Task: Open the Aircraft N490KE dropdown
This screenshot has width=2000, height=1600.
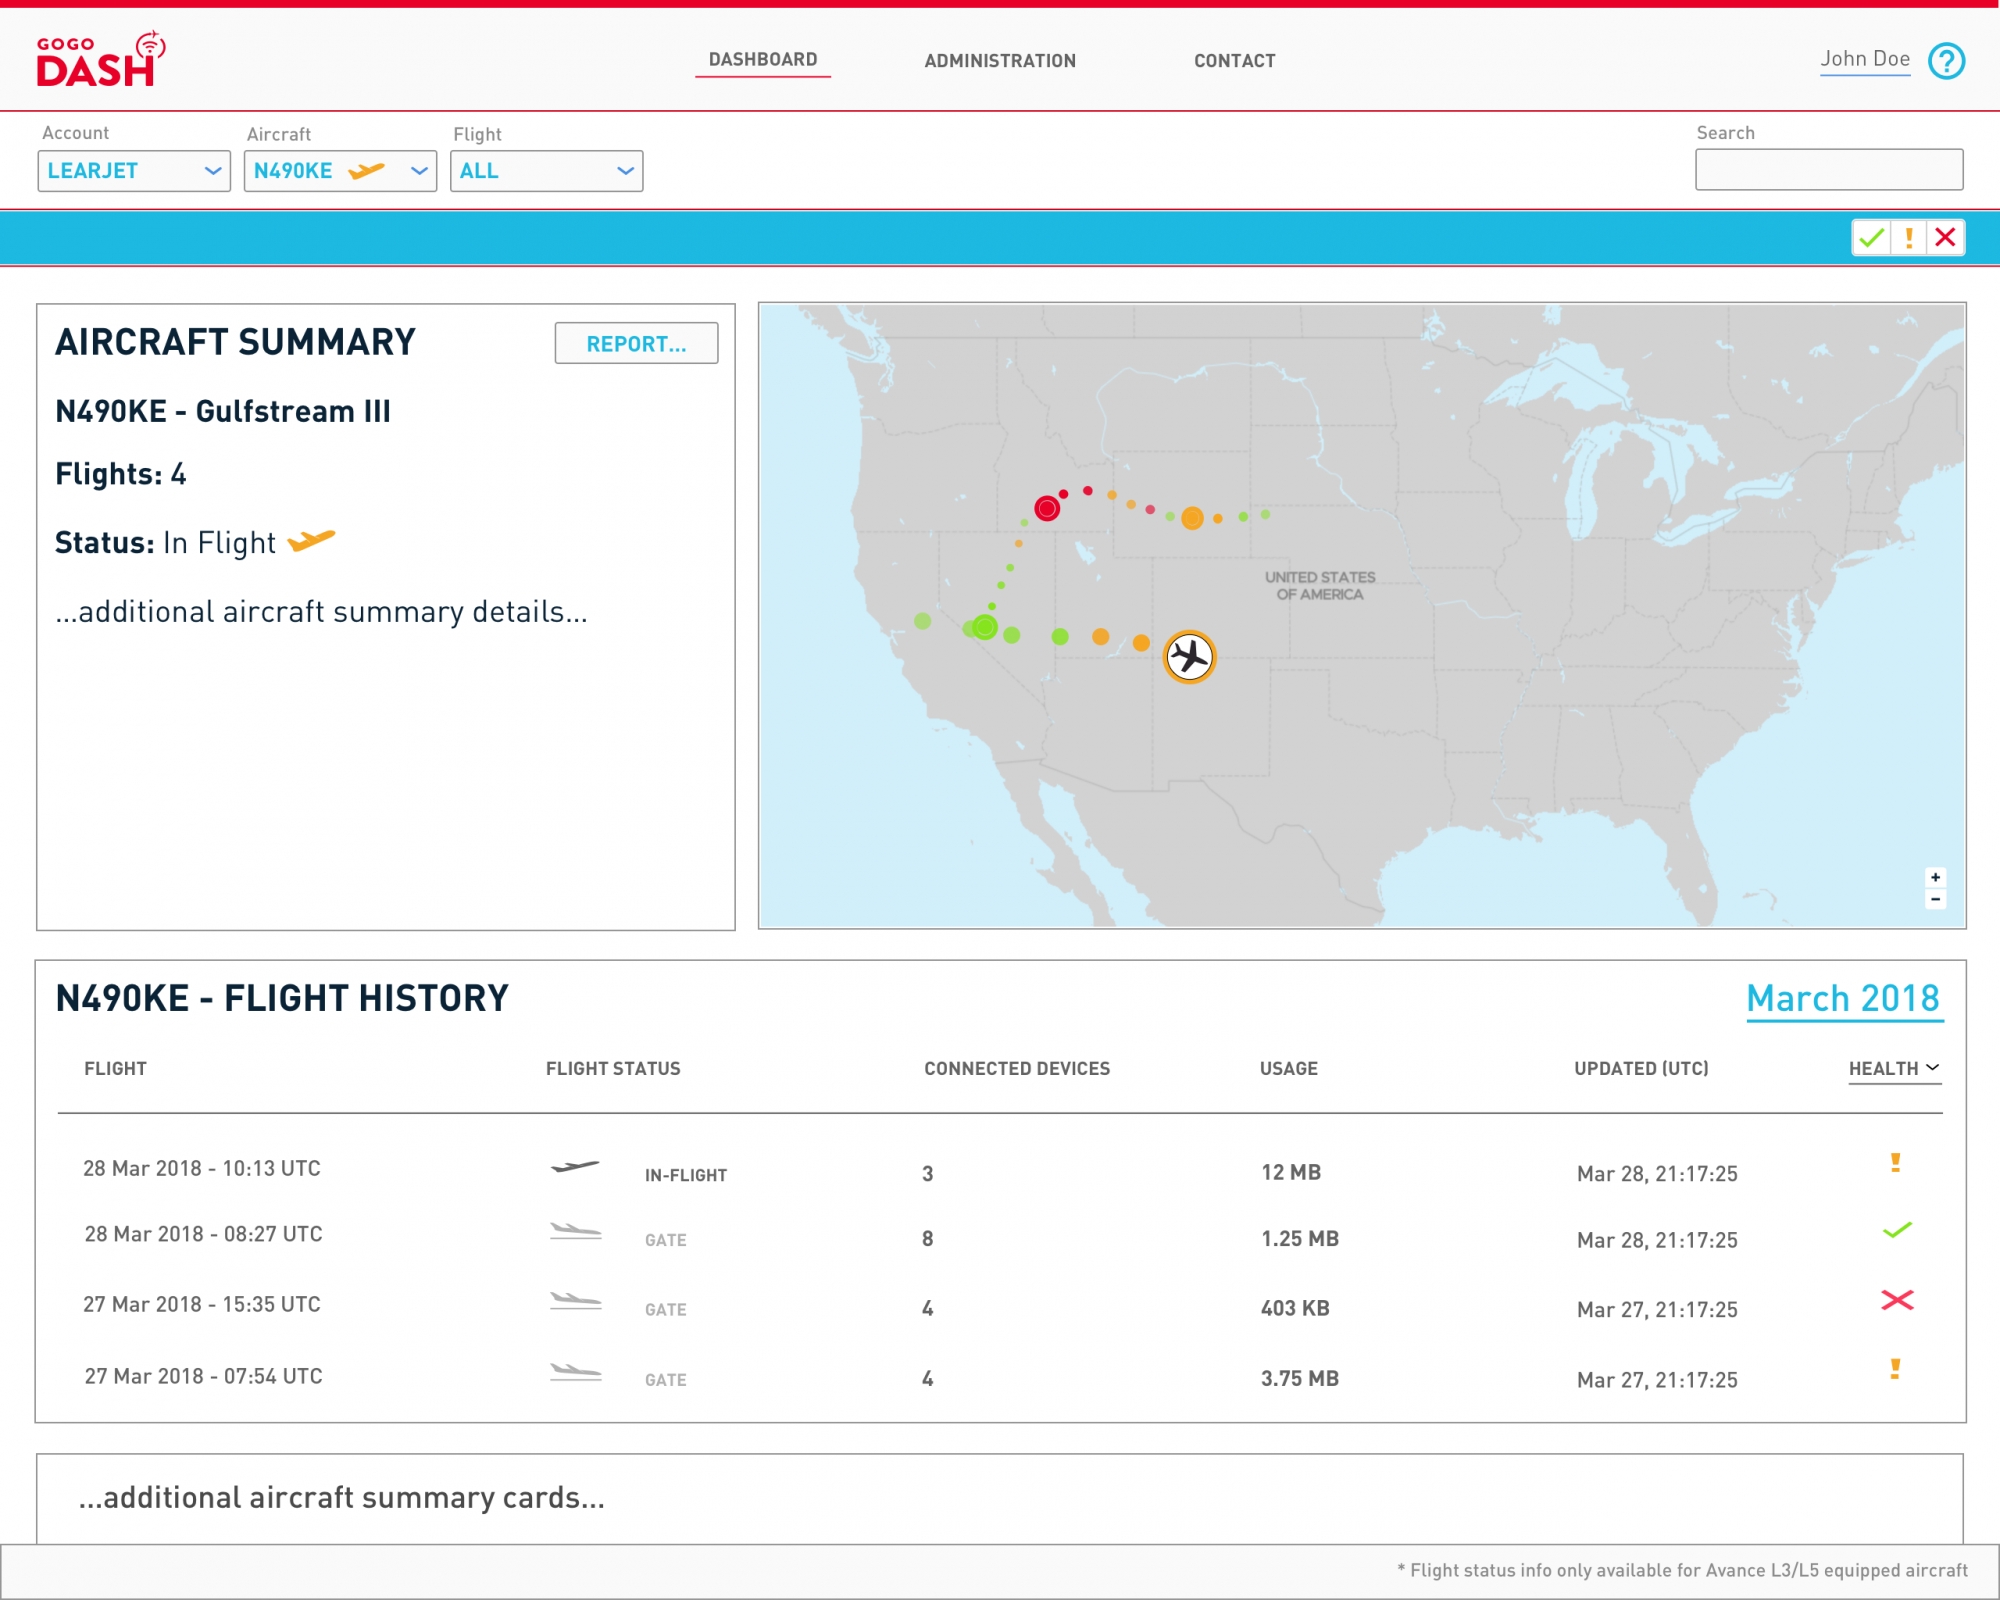Action: tap(340, 171)
